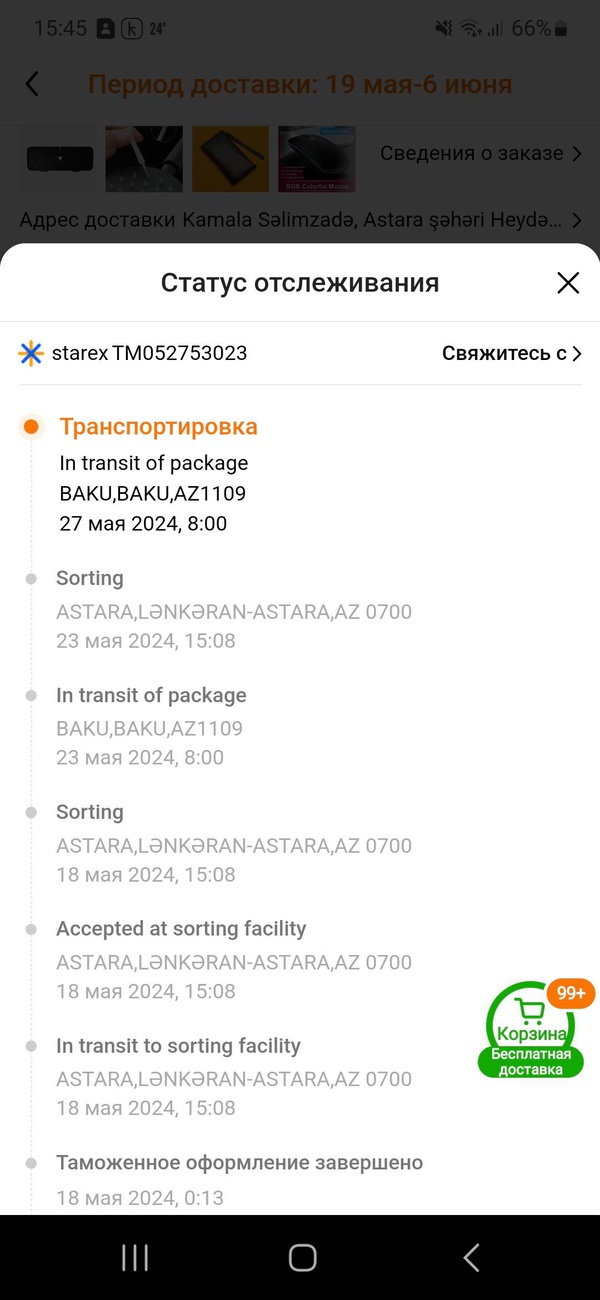Tap the Период доставки header title

pos(300,84)
